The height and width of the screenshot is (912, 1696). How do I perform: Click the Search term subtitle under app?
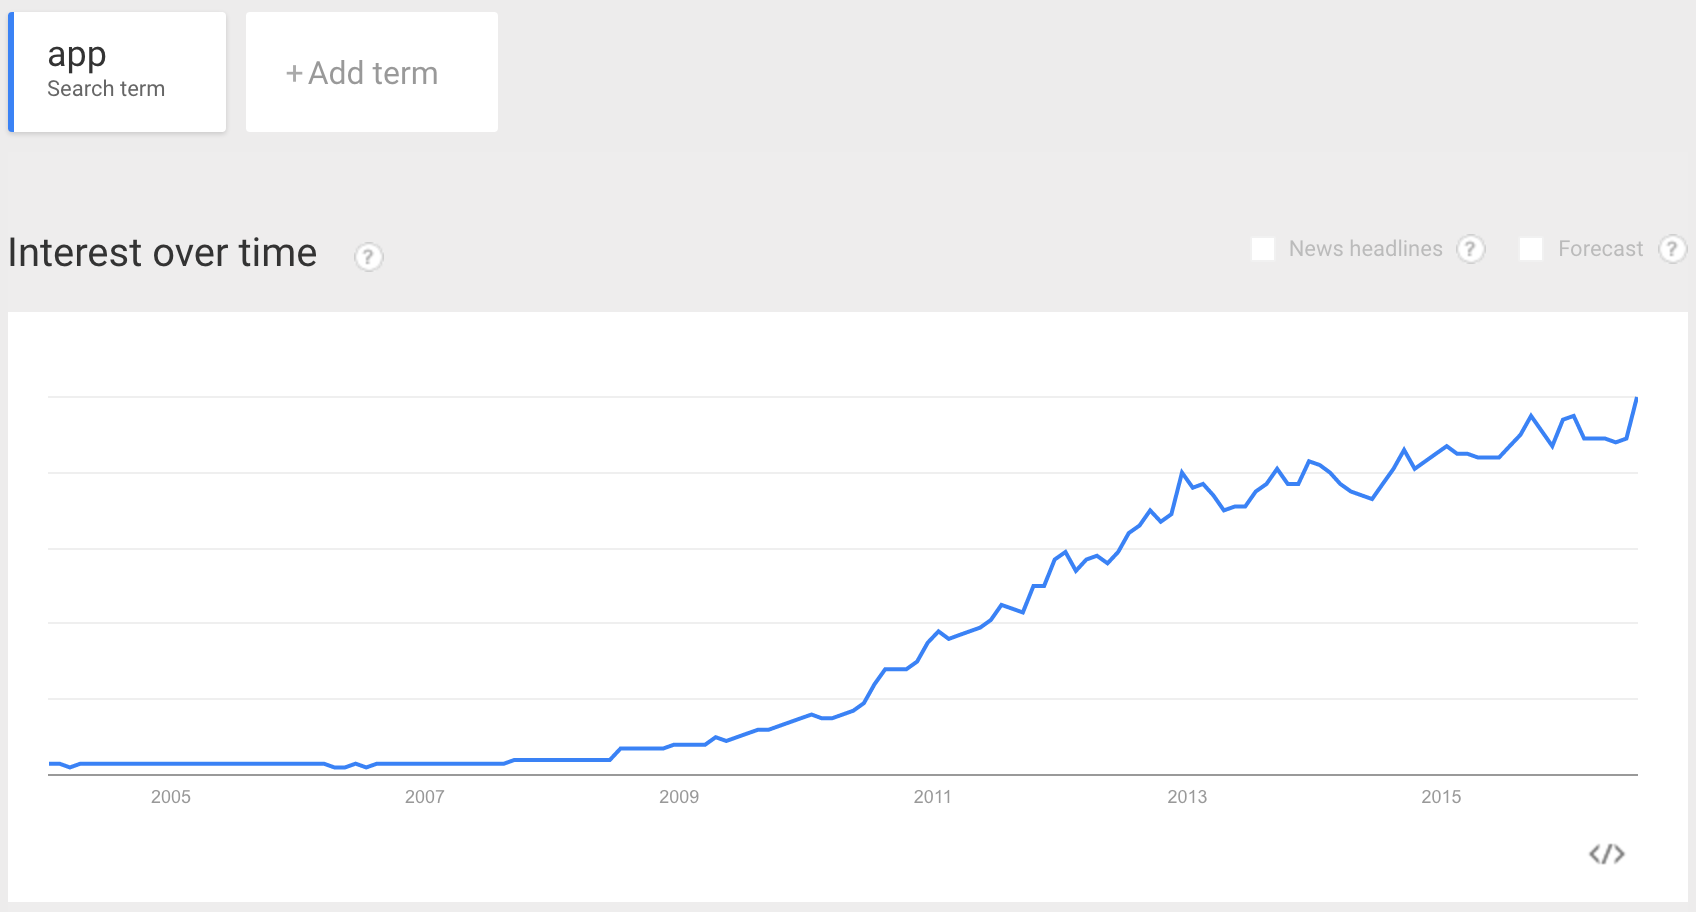coord(106,89)
